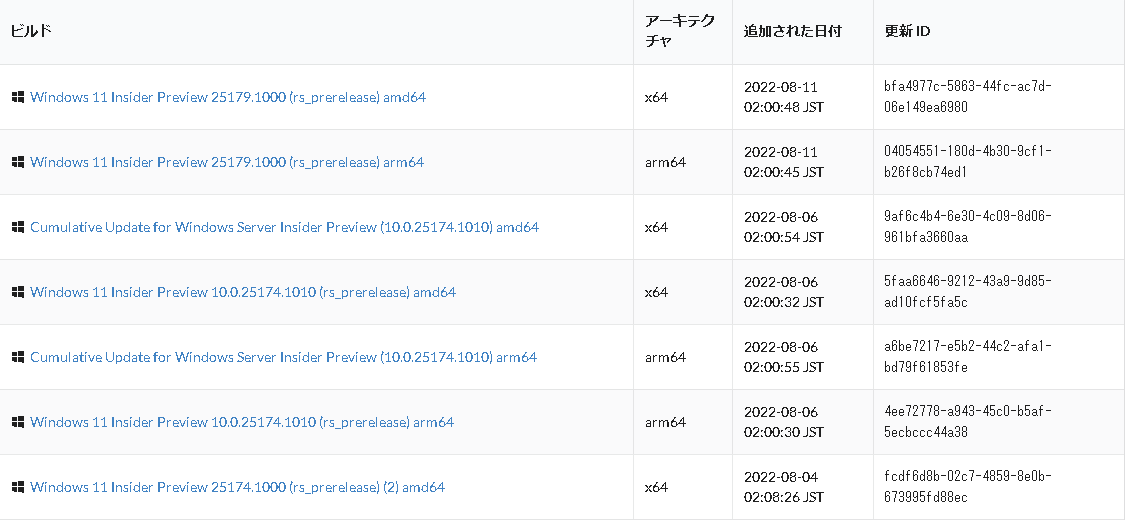
Task: Open Windows 11 Insider Preview 25179.1000 amd64 link
Action: point(228,97)
